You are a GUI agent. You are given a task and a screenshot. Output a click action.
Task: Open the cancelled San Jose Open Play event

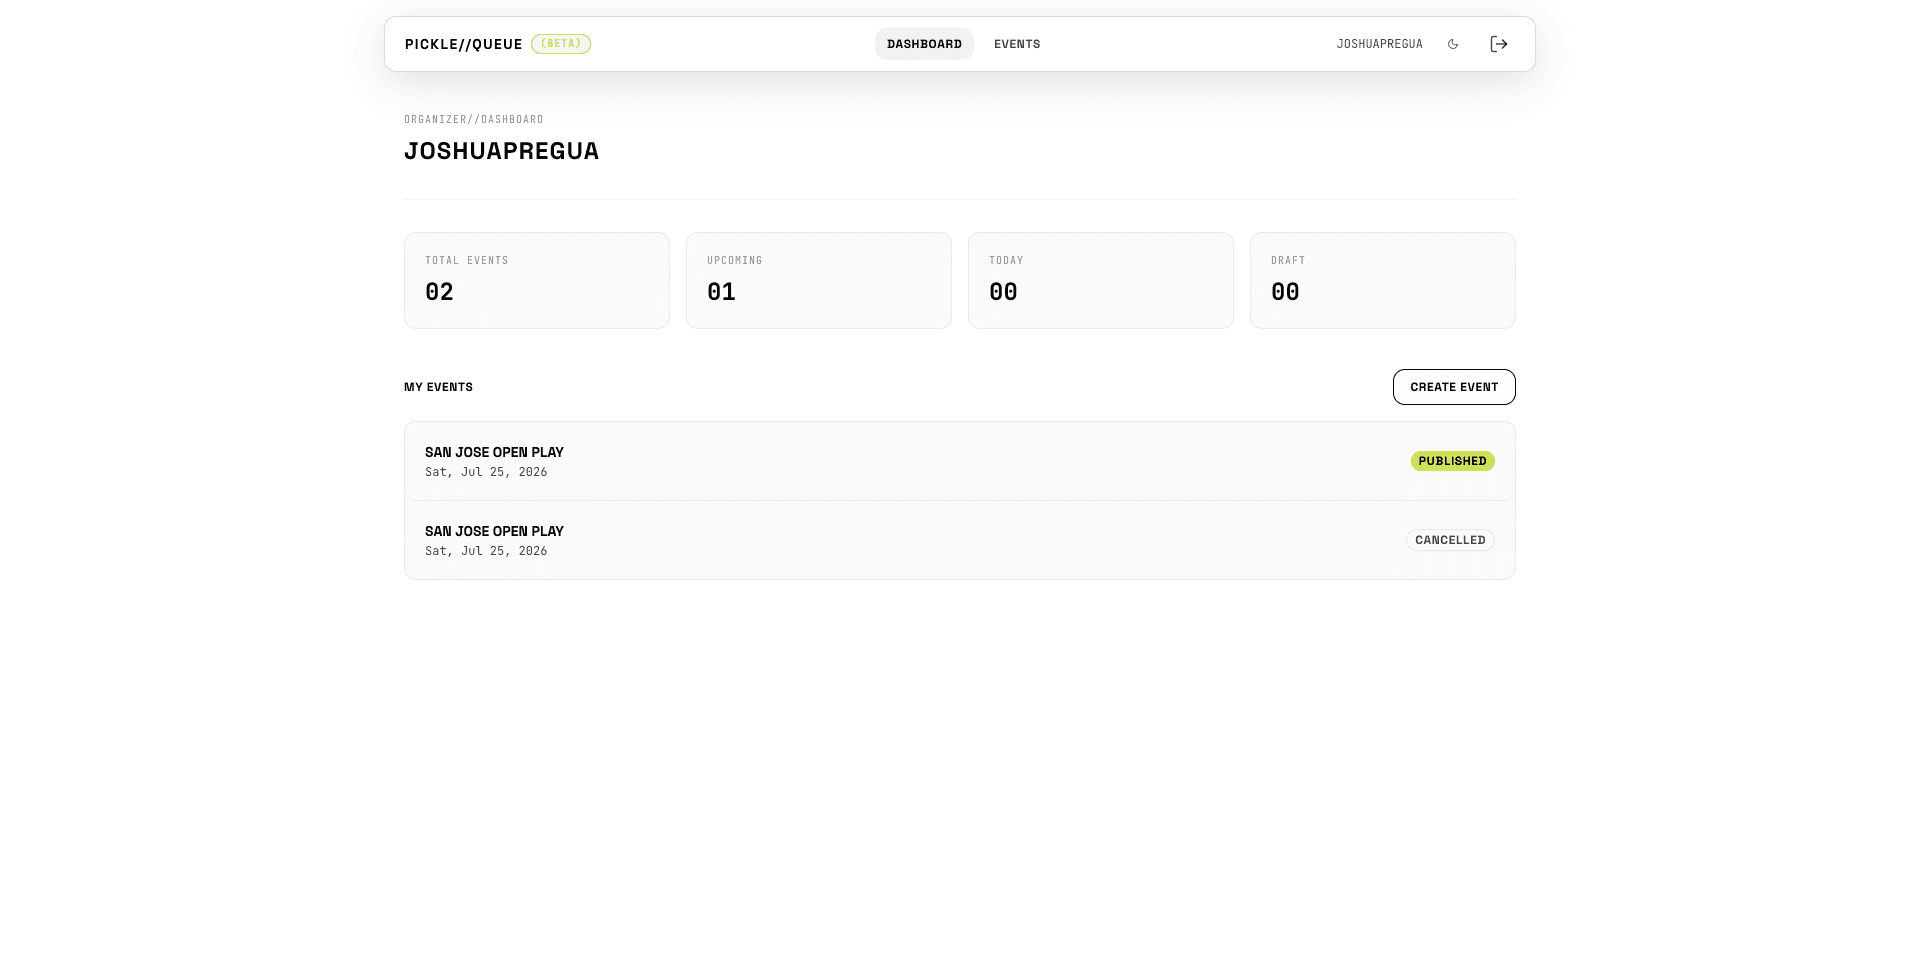point(960,540)
